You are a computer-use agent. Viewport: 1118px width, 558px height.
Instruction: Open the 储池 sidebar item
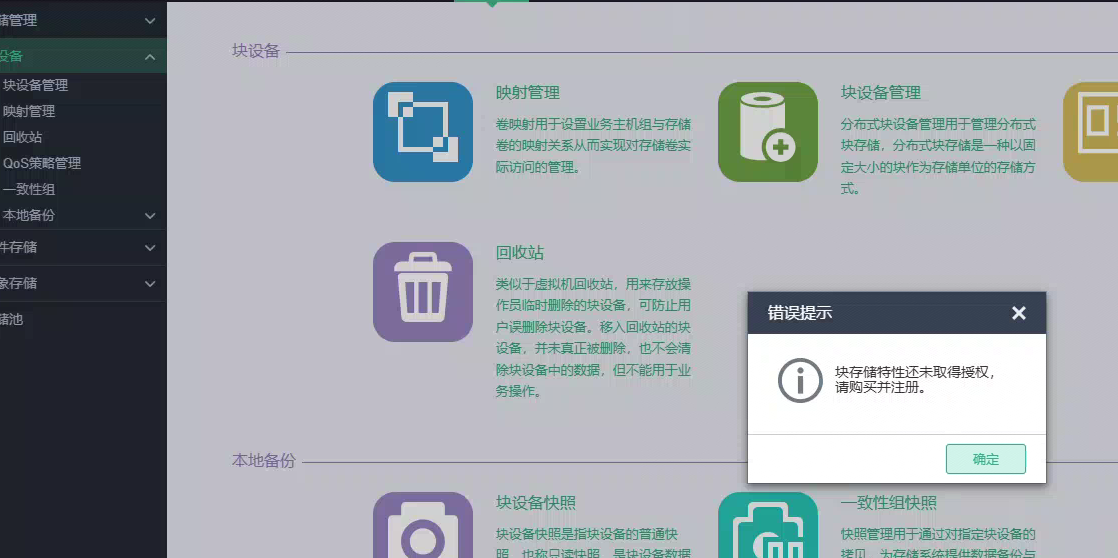pyautogui.click(x=12, y=319)
